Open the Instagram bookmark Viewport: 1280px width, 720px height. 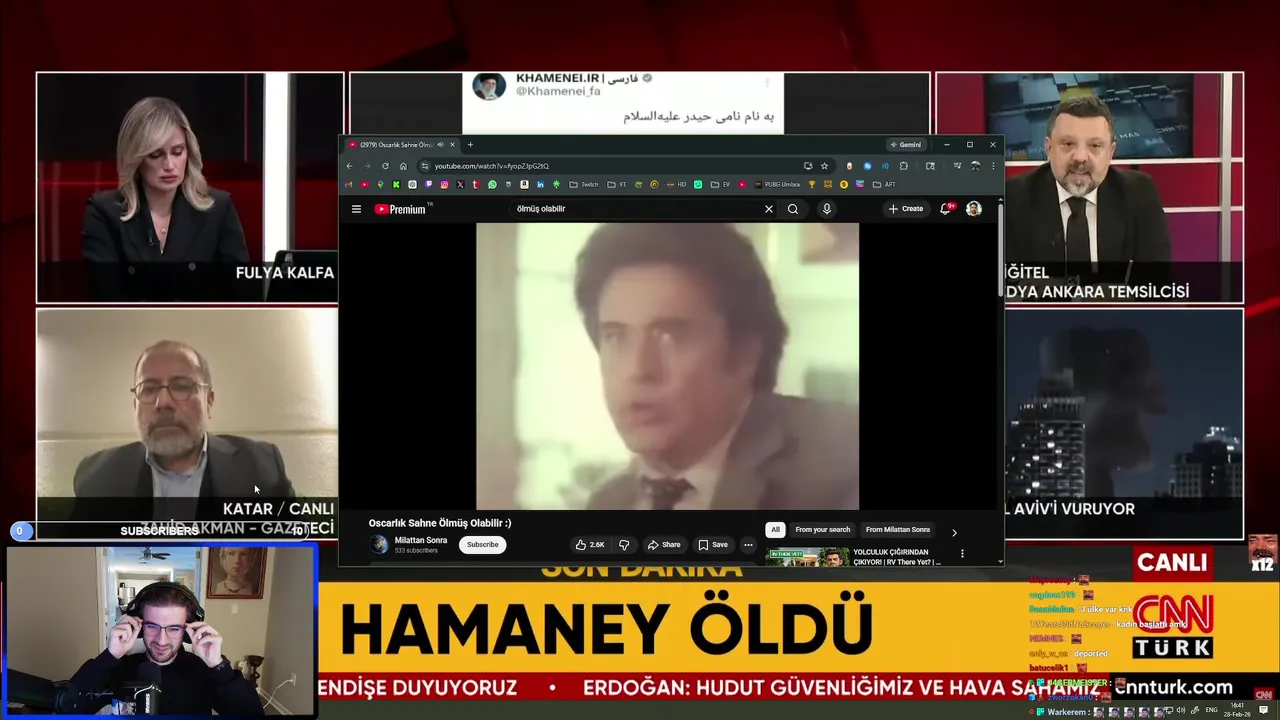[x=444, y=184]
